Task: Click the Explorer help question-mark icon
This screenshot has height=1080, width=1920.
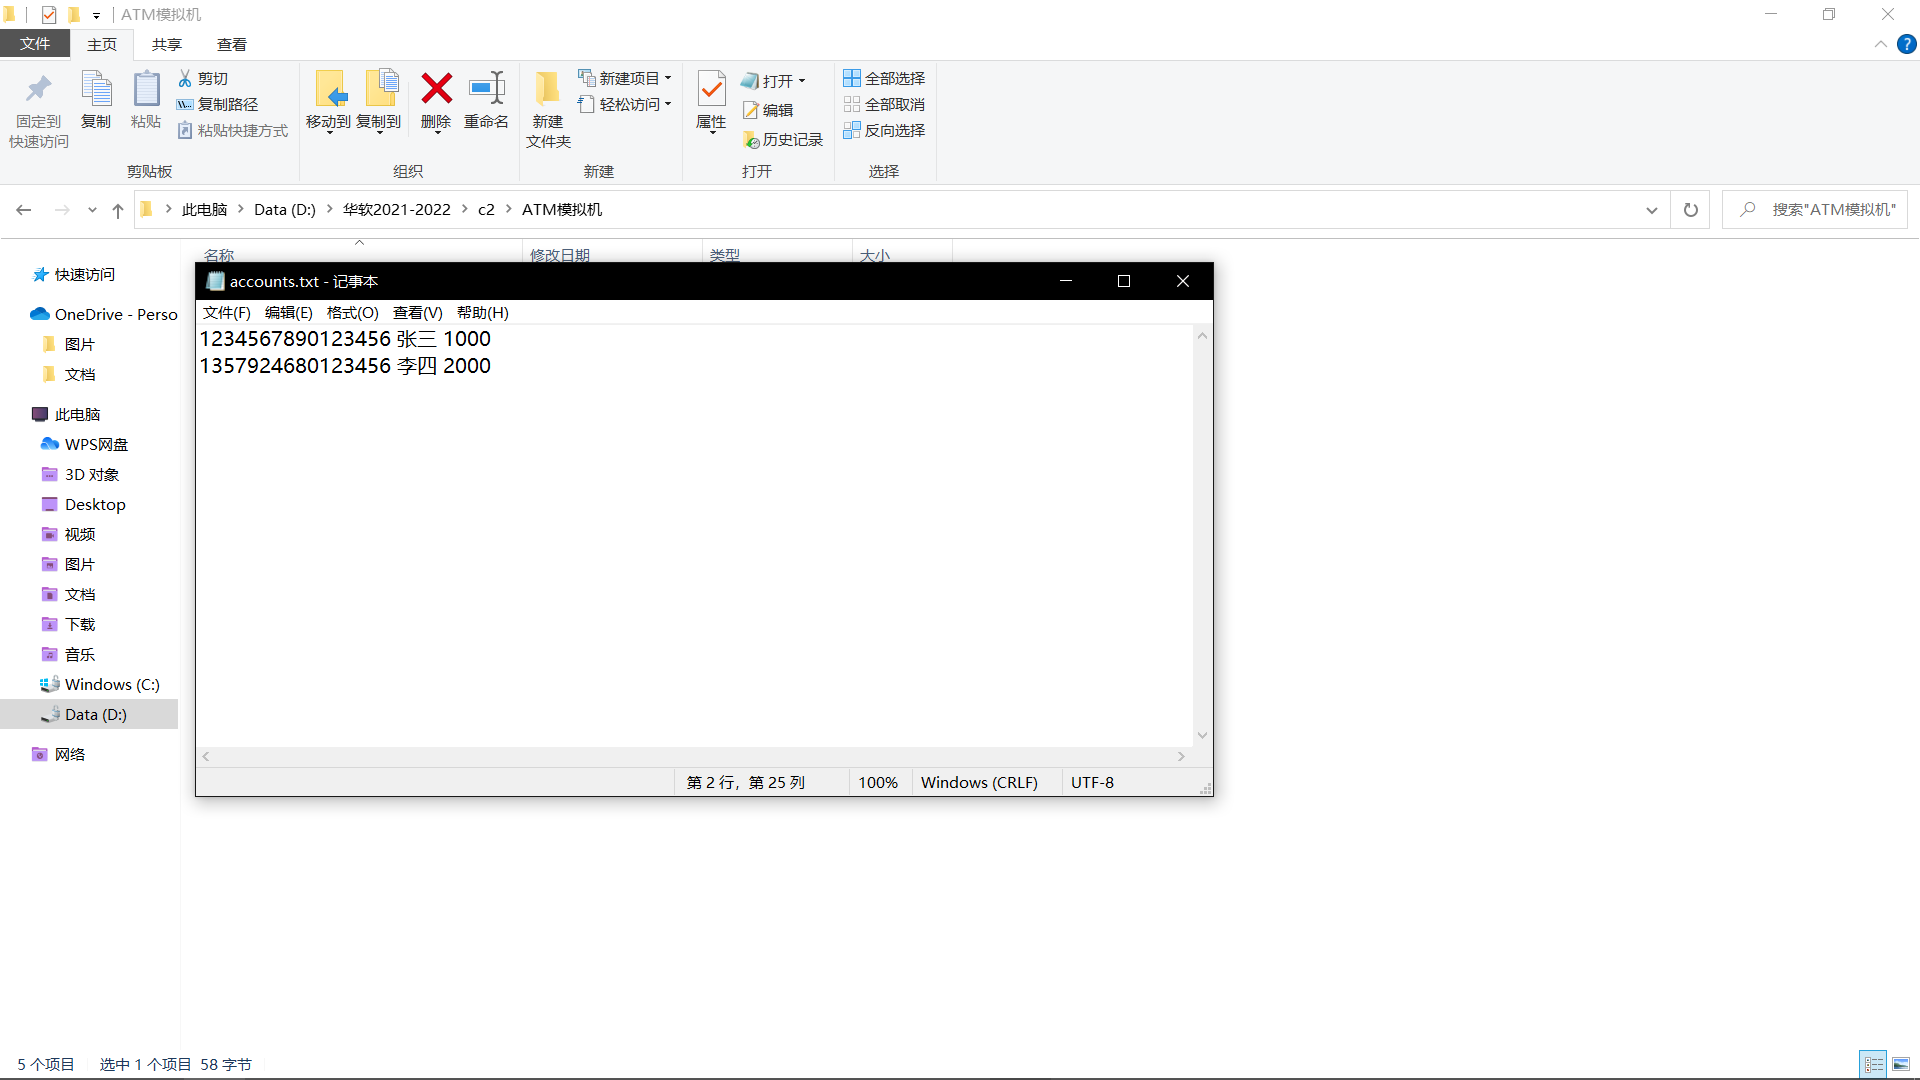Action: point(1907,44)
